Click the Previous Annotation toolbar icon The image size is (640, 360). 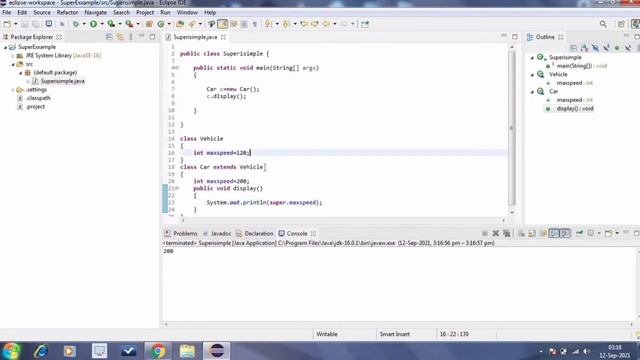(286, 24)
